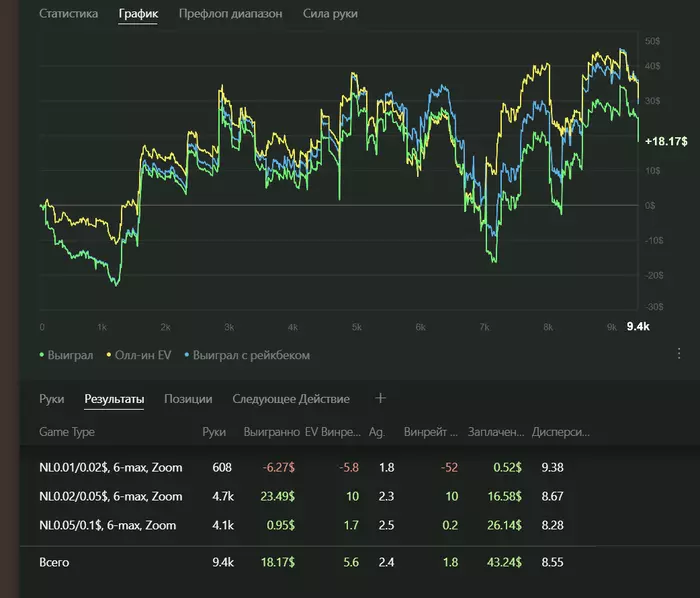Click the Всего totals row
Image resolution: width=700 pixels, height=598 pixels.
[57, 563]
